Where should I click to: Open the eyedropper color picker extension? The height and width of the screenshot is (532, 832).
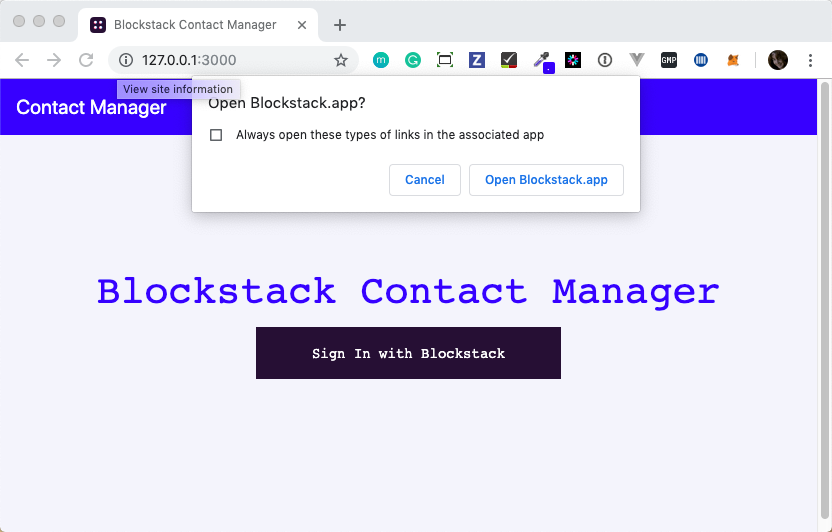point(541,60)
